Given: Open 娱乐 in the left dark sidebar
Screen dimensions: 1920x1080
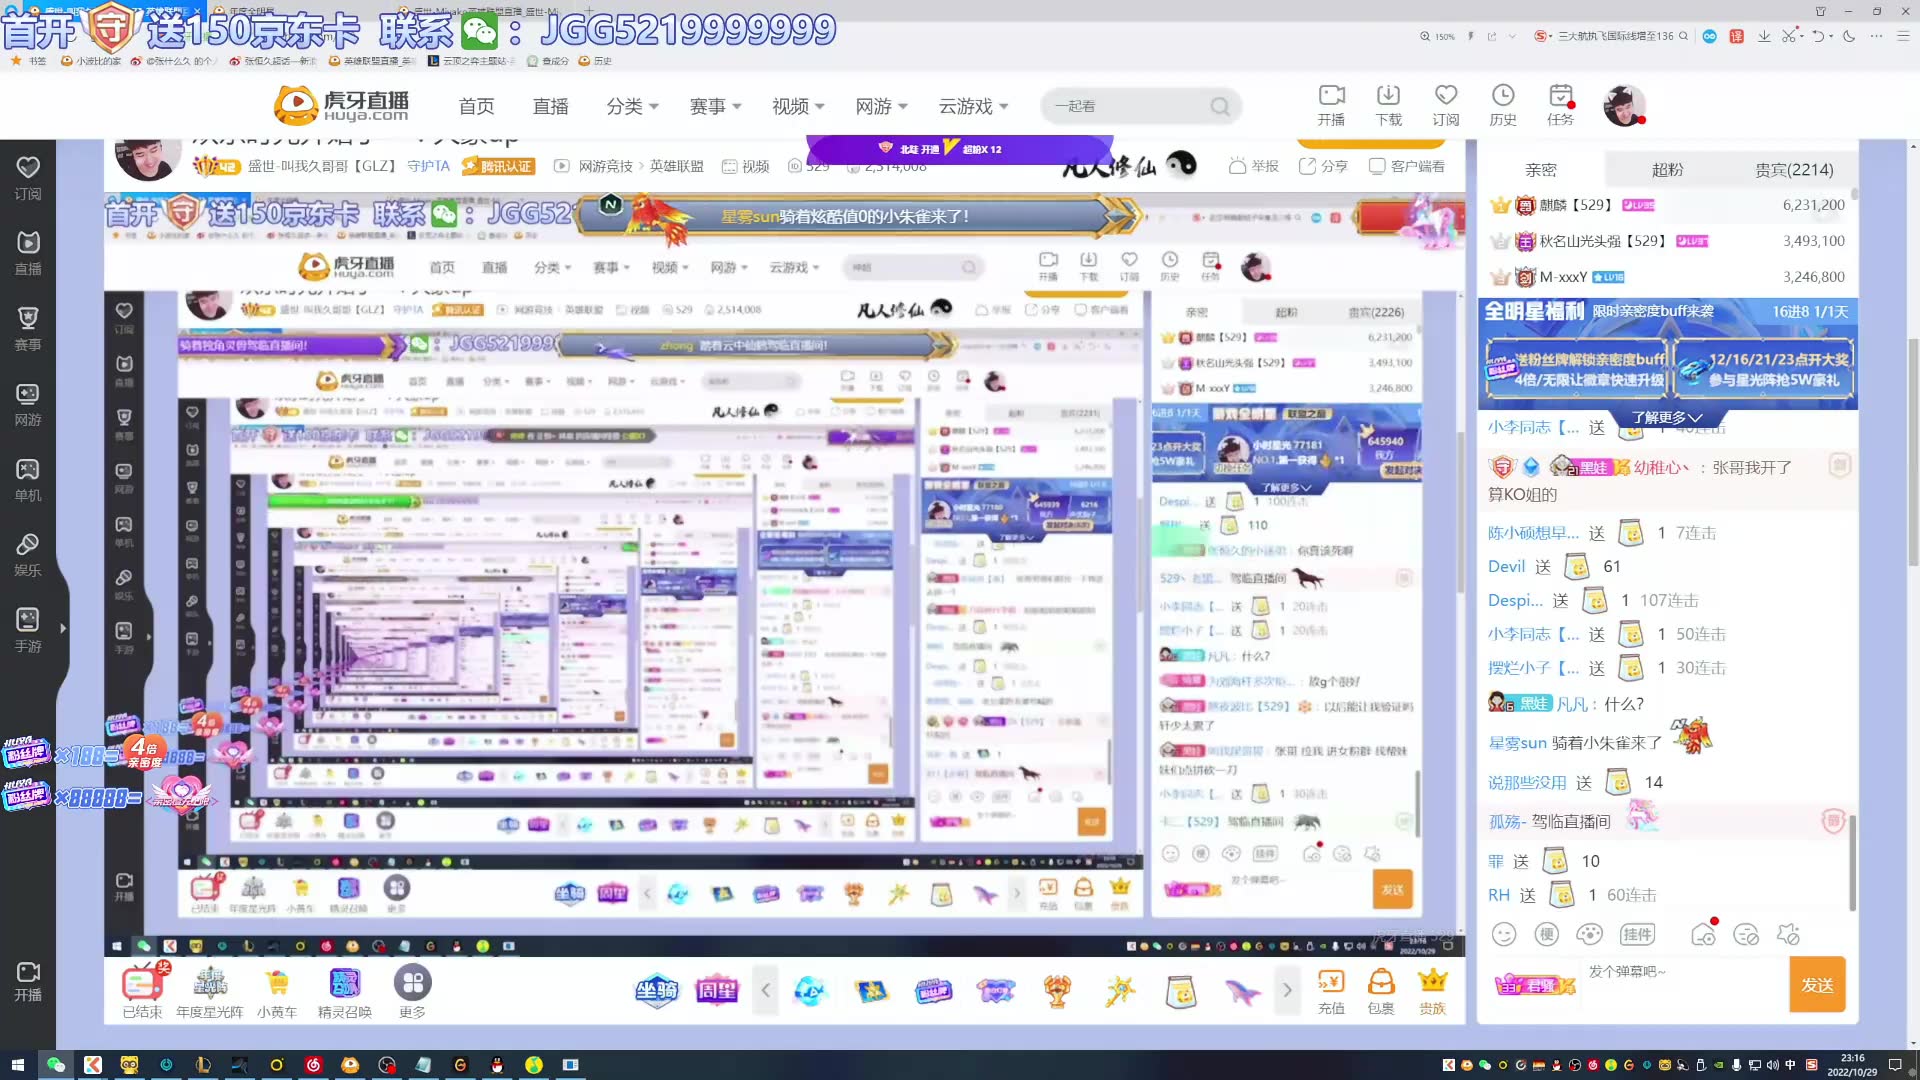Looking at the screenshot, I should pos(28,555).
